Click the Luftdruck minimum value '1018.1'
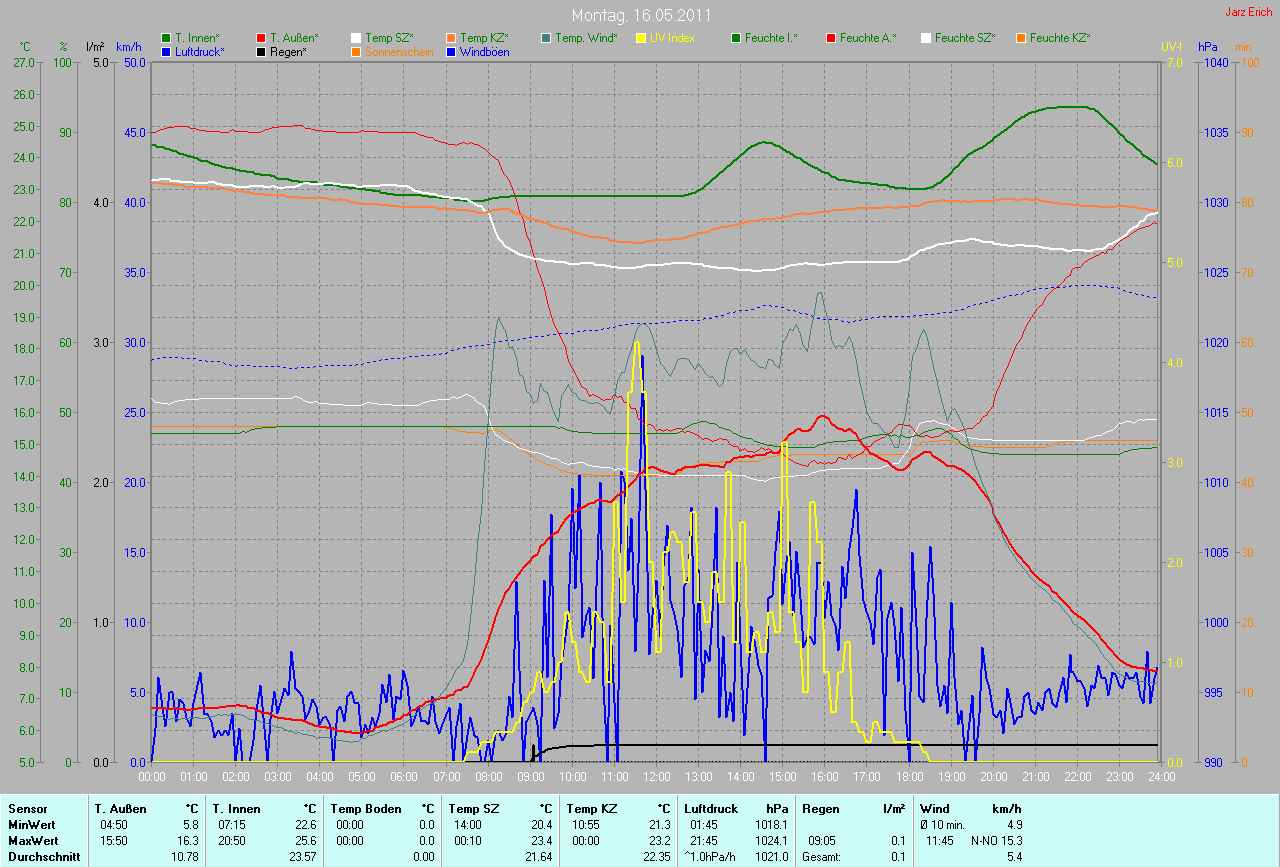The image size is (1280, 867). [770, 825]
